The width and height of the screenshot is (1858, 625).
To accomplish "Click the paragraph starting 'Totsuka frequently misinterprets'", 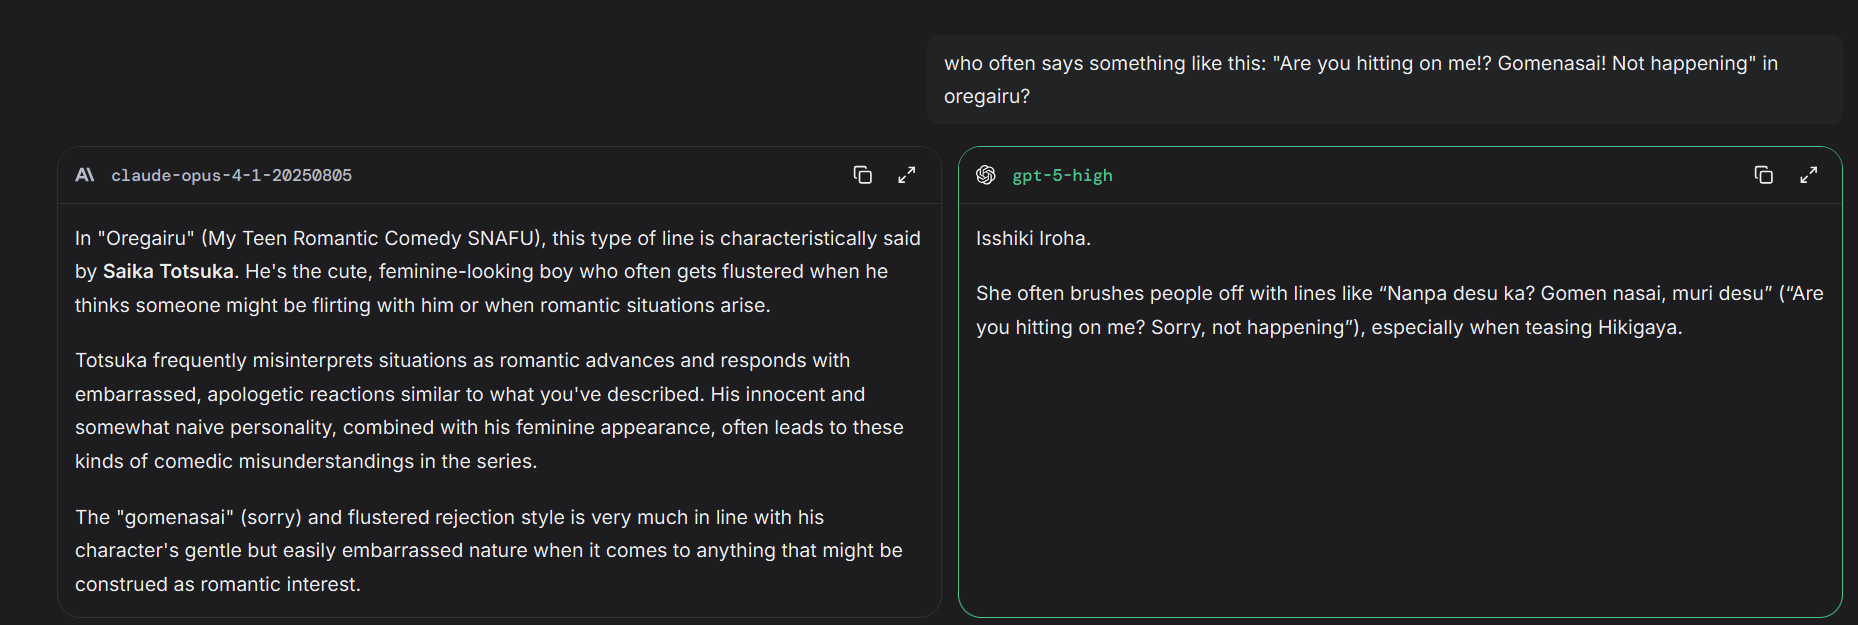I will click(x=489, y=411).
